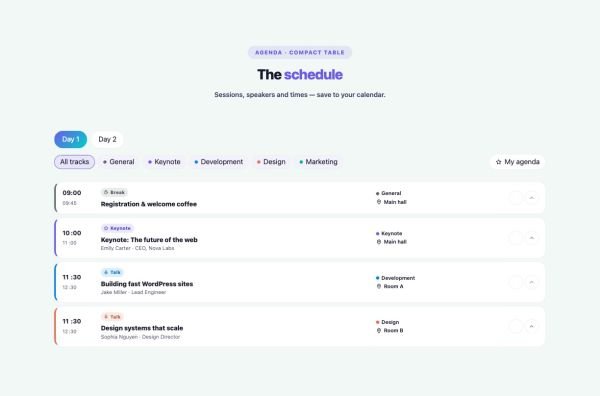Click the Break badge on the 09:00 session
This screenshot has height=396, width=600.
coord(114,192)
